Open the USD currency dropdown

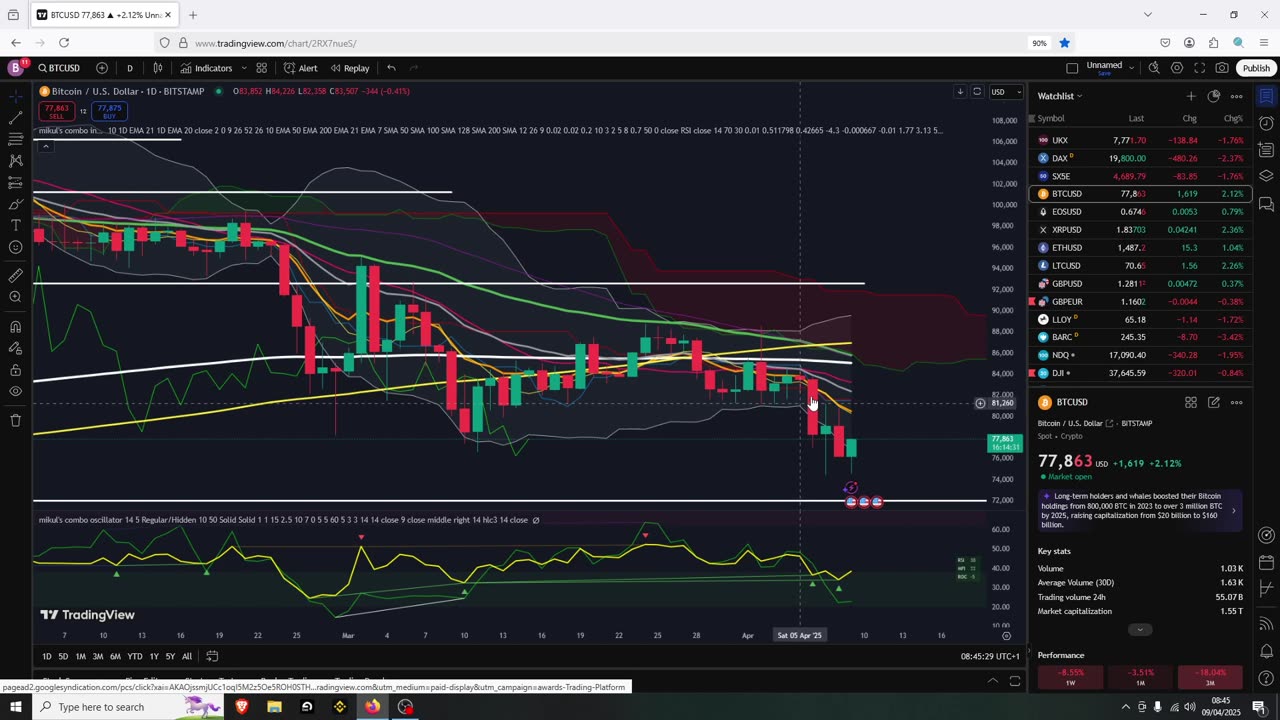pos(1005,92)
